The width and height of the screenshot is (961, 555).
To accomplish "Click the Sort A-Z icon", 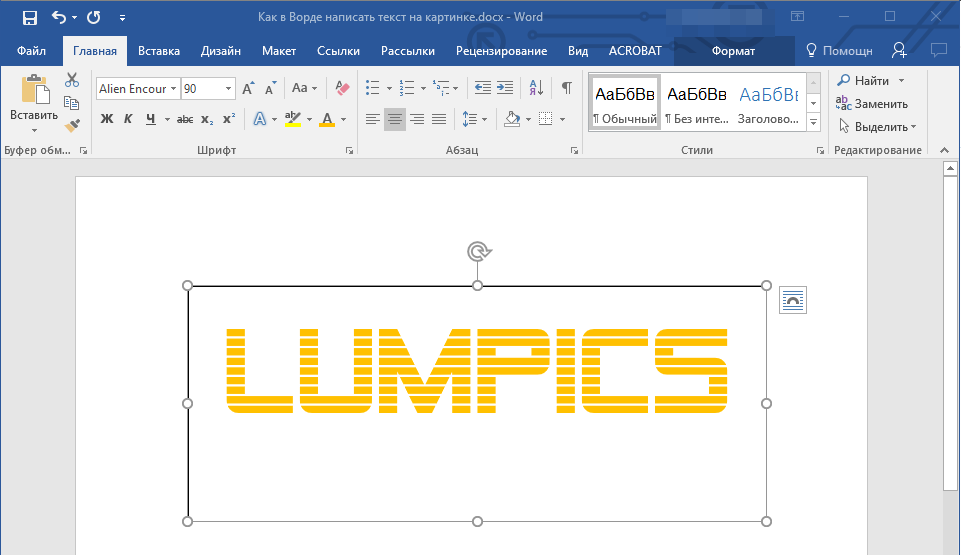I will [x=535, y=88].
